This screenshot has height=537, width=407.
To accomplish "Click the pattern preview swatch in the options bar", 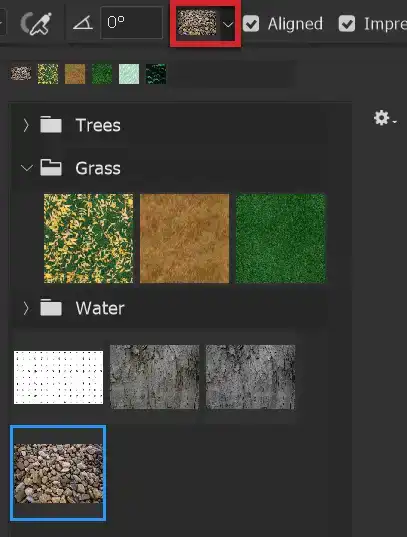I will point(197,23).
